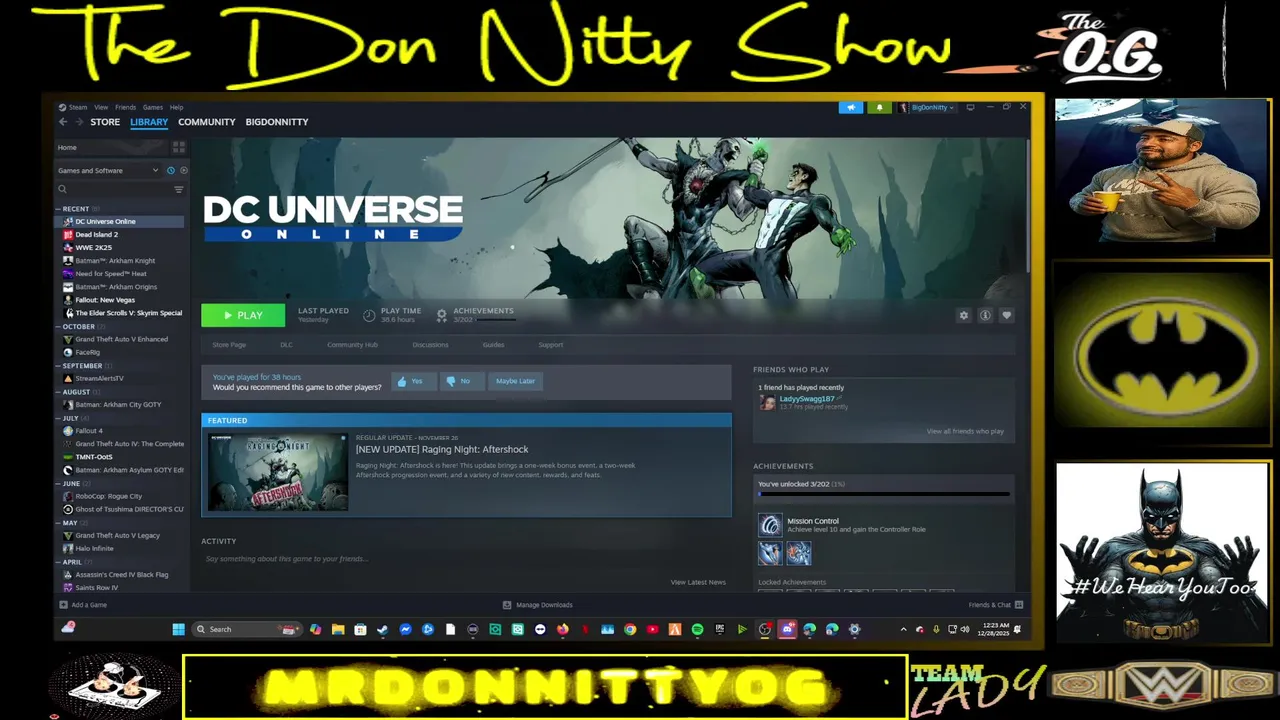Click View all friends who play

pyautogui.click(x=965, y=431)
